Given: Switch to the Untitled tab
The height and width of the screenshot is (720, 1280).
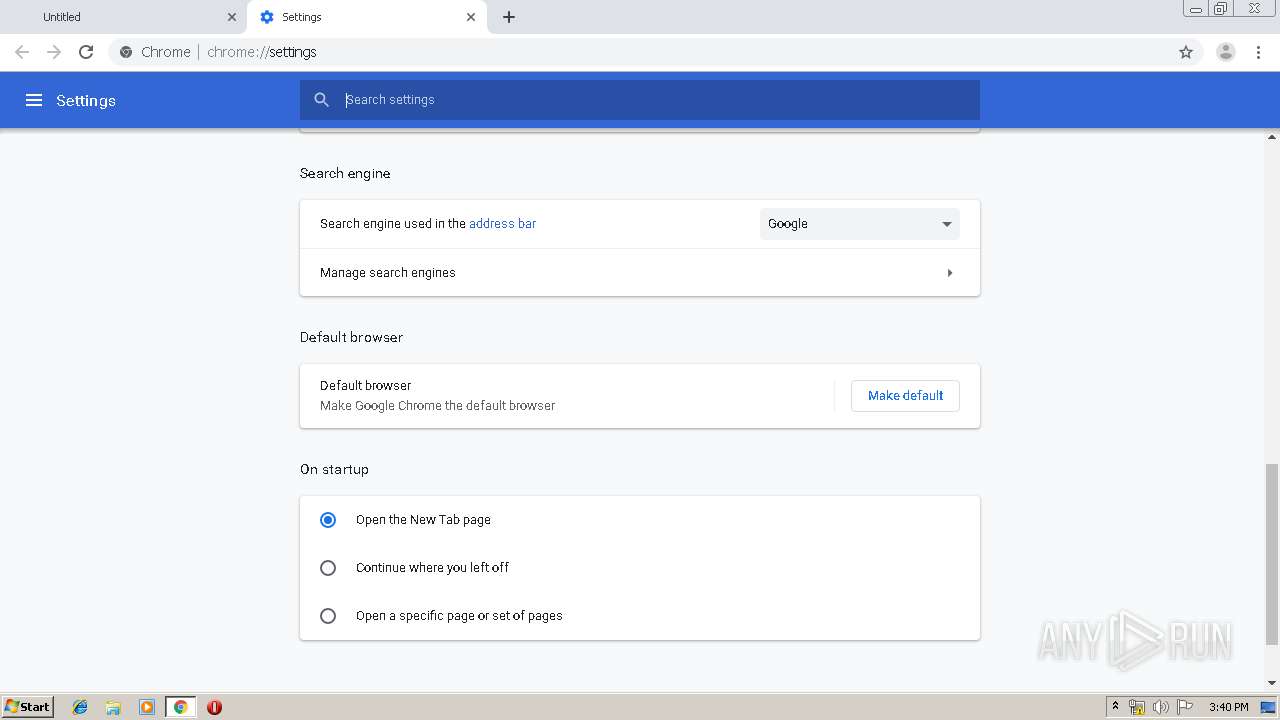Looking at the screenshot, I should (125, 17).
